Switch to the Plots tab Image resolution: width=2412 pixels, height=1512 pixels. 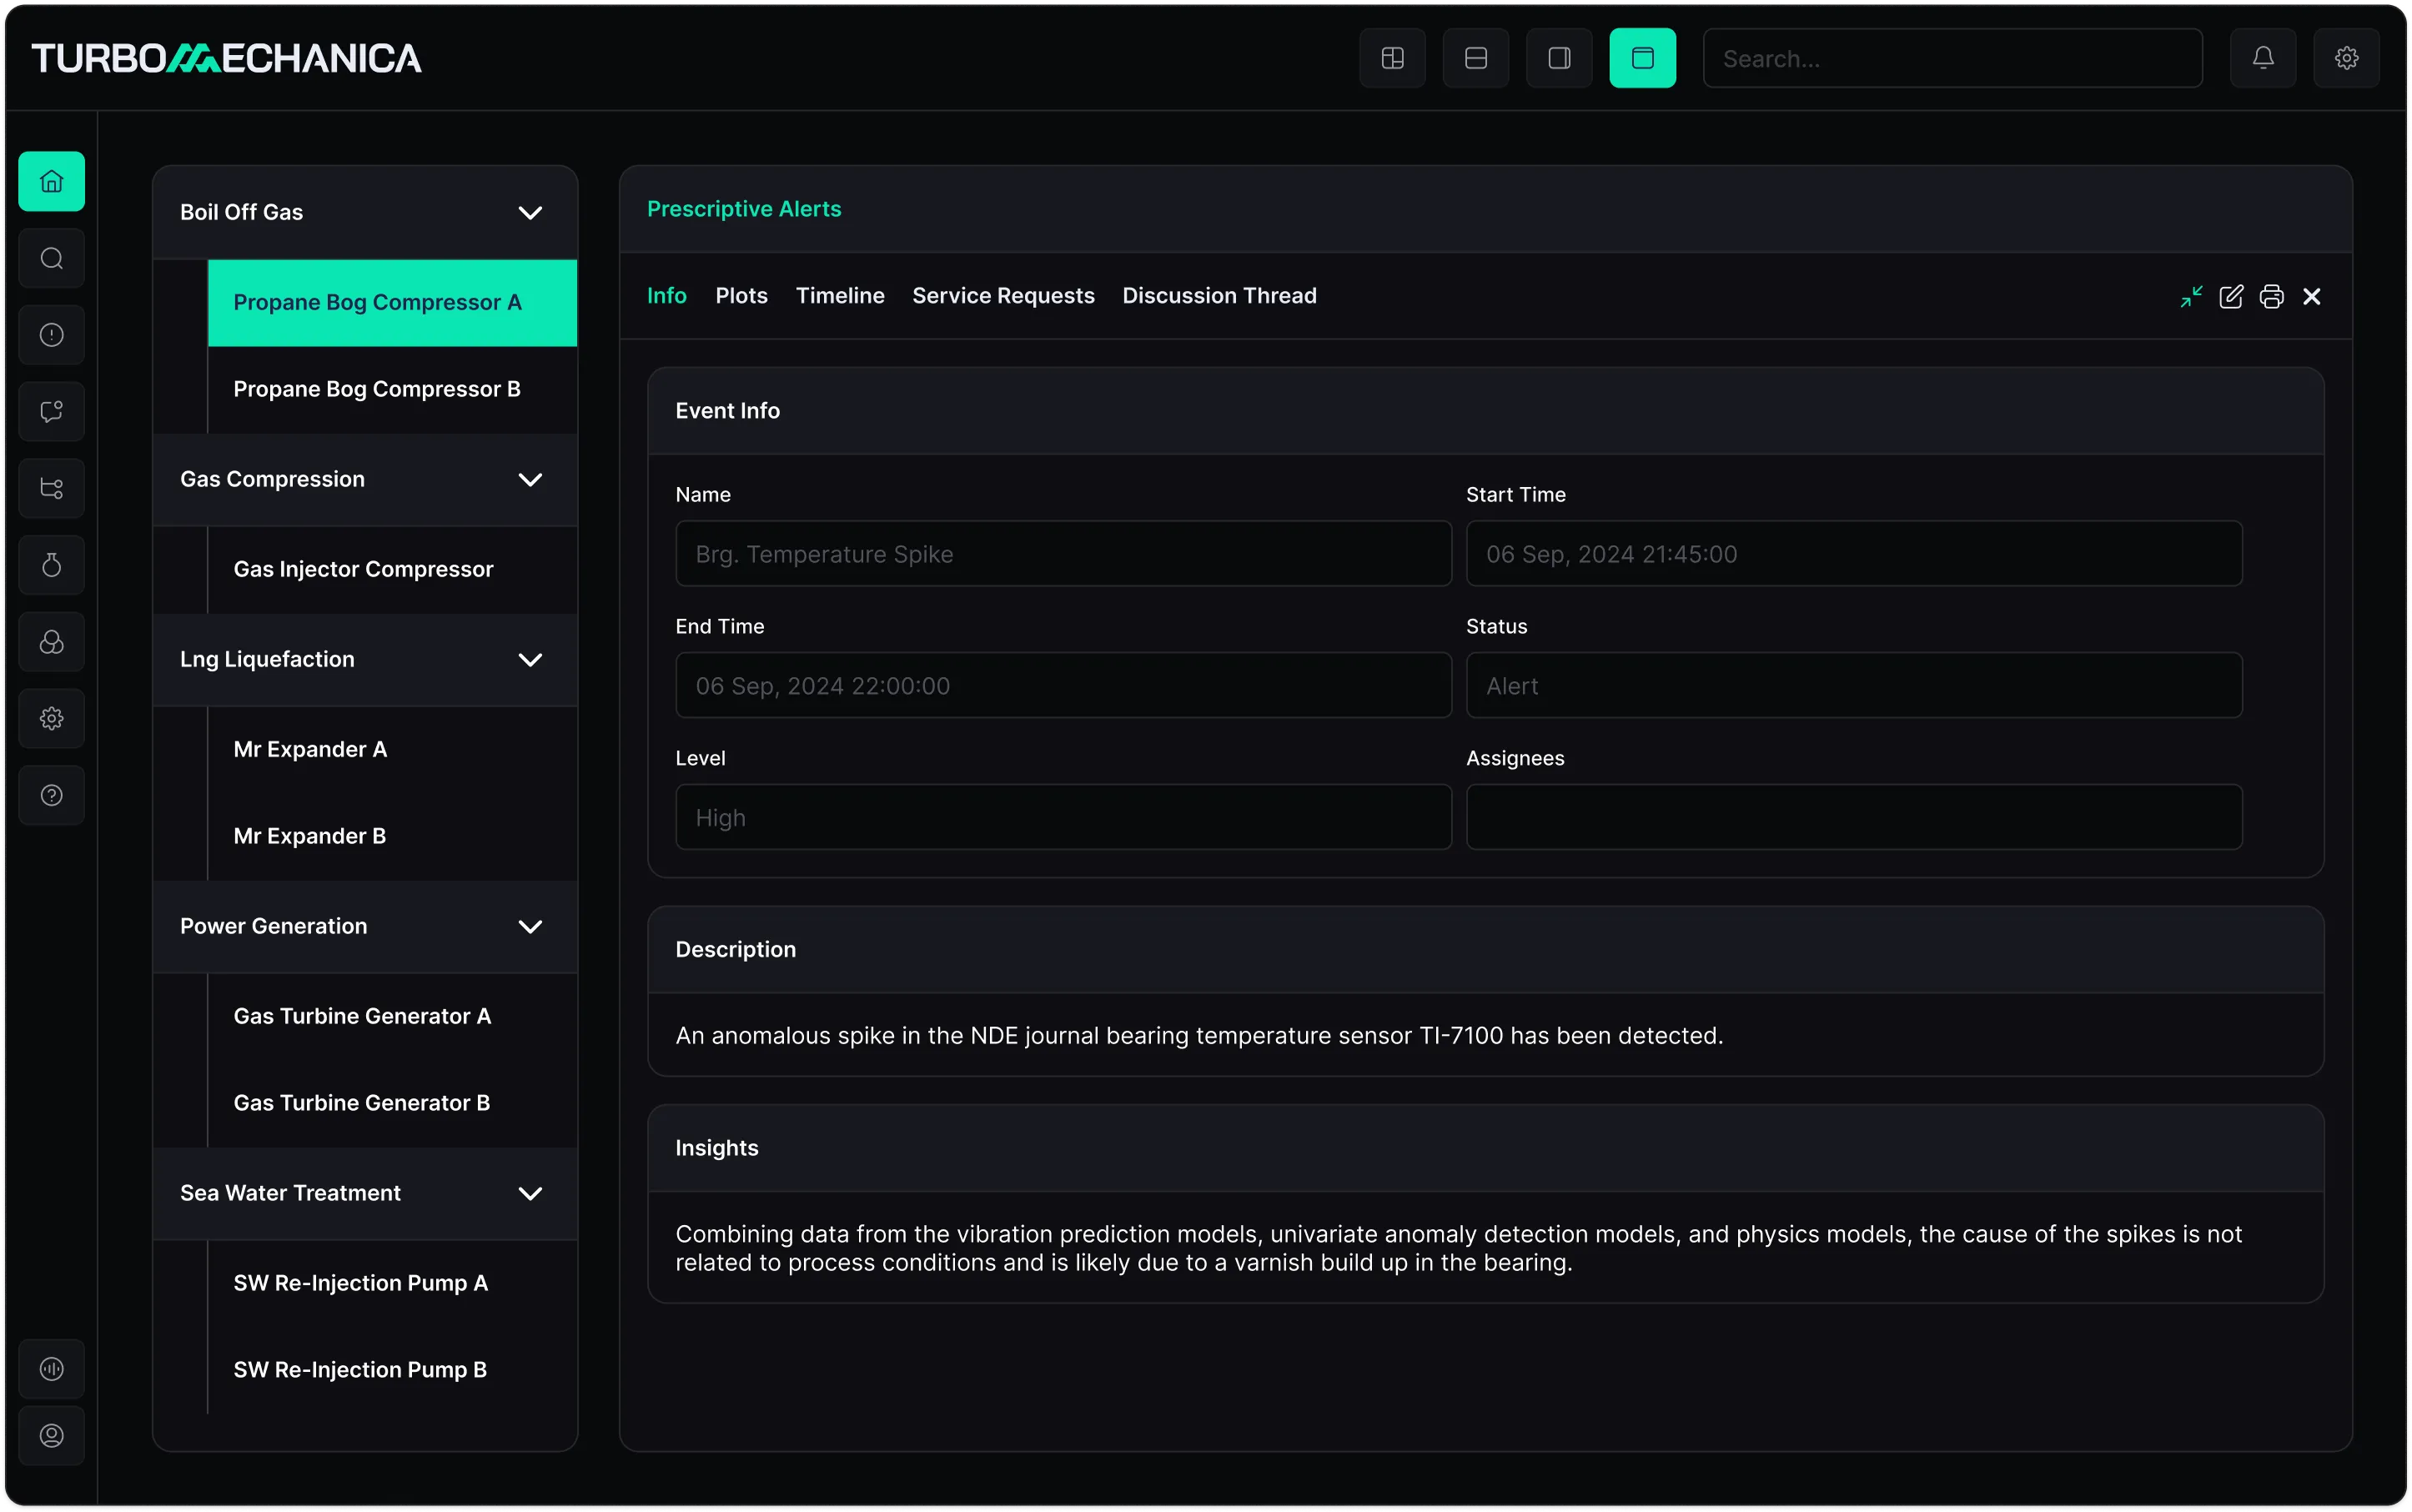point(741,295)
